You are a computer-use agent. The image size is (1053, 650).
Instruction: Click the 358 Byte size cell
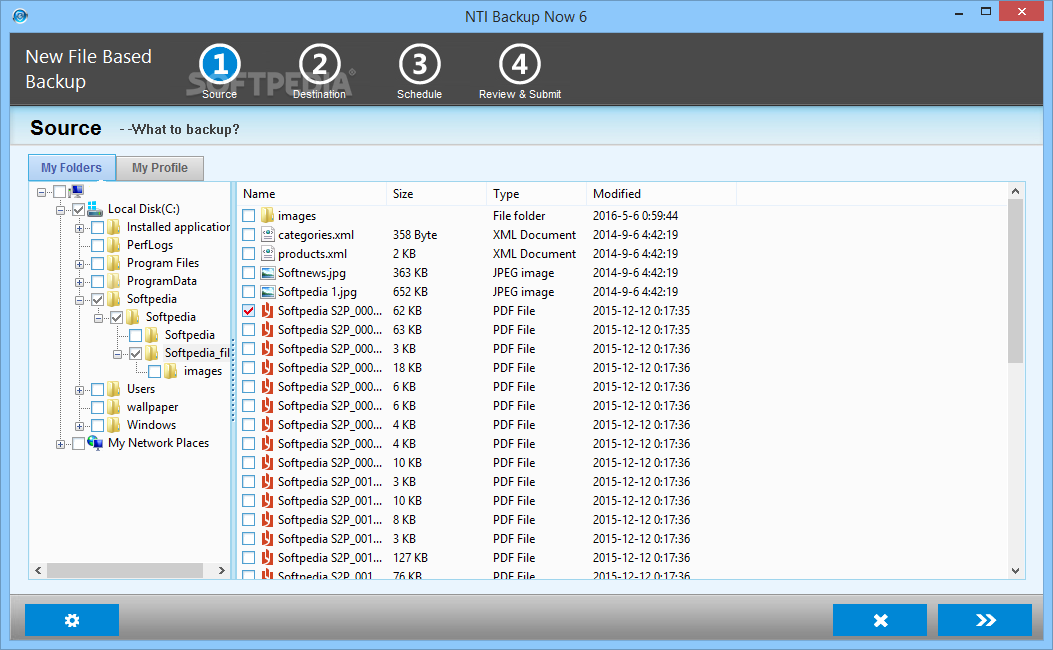[415, 234]
